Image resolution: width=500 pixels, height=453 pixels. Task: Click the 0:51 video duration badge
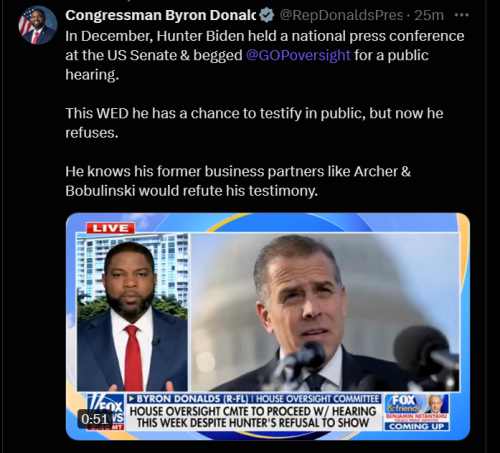tap(95, 419)
